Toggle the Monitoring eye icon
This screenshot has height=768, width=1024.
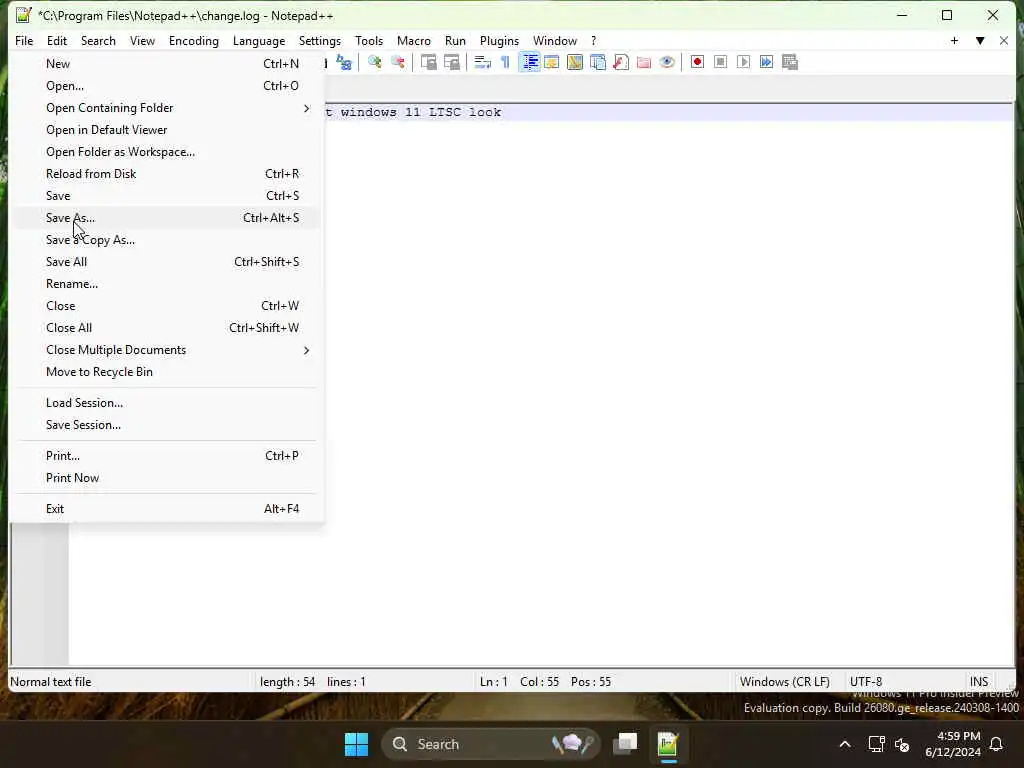click(667, 62)
